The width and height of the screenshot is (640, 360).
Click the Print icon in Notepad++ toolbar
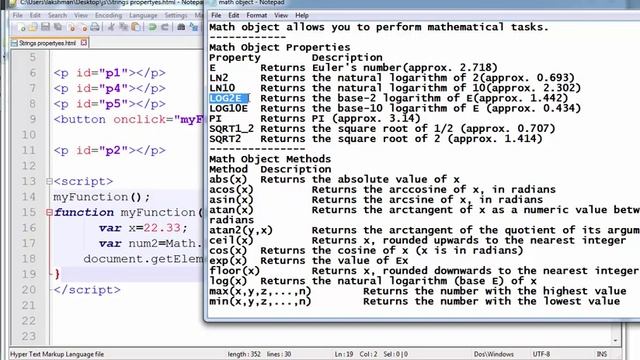click(95, 27)
